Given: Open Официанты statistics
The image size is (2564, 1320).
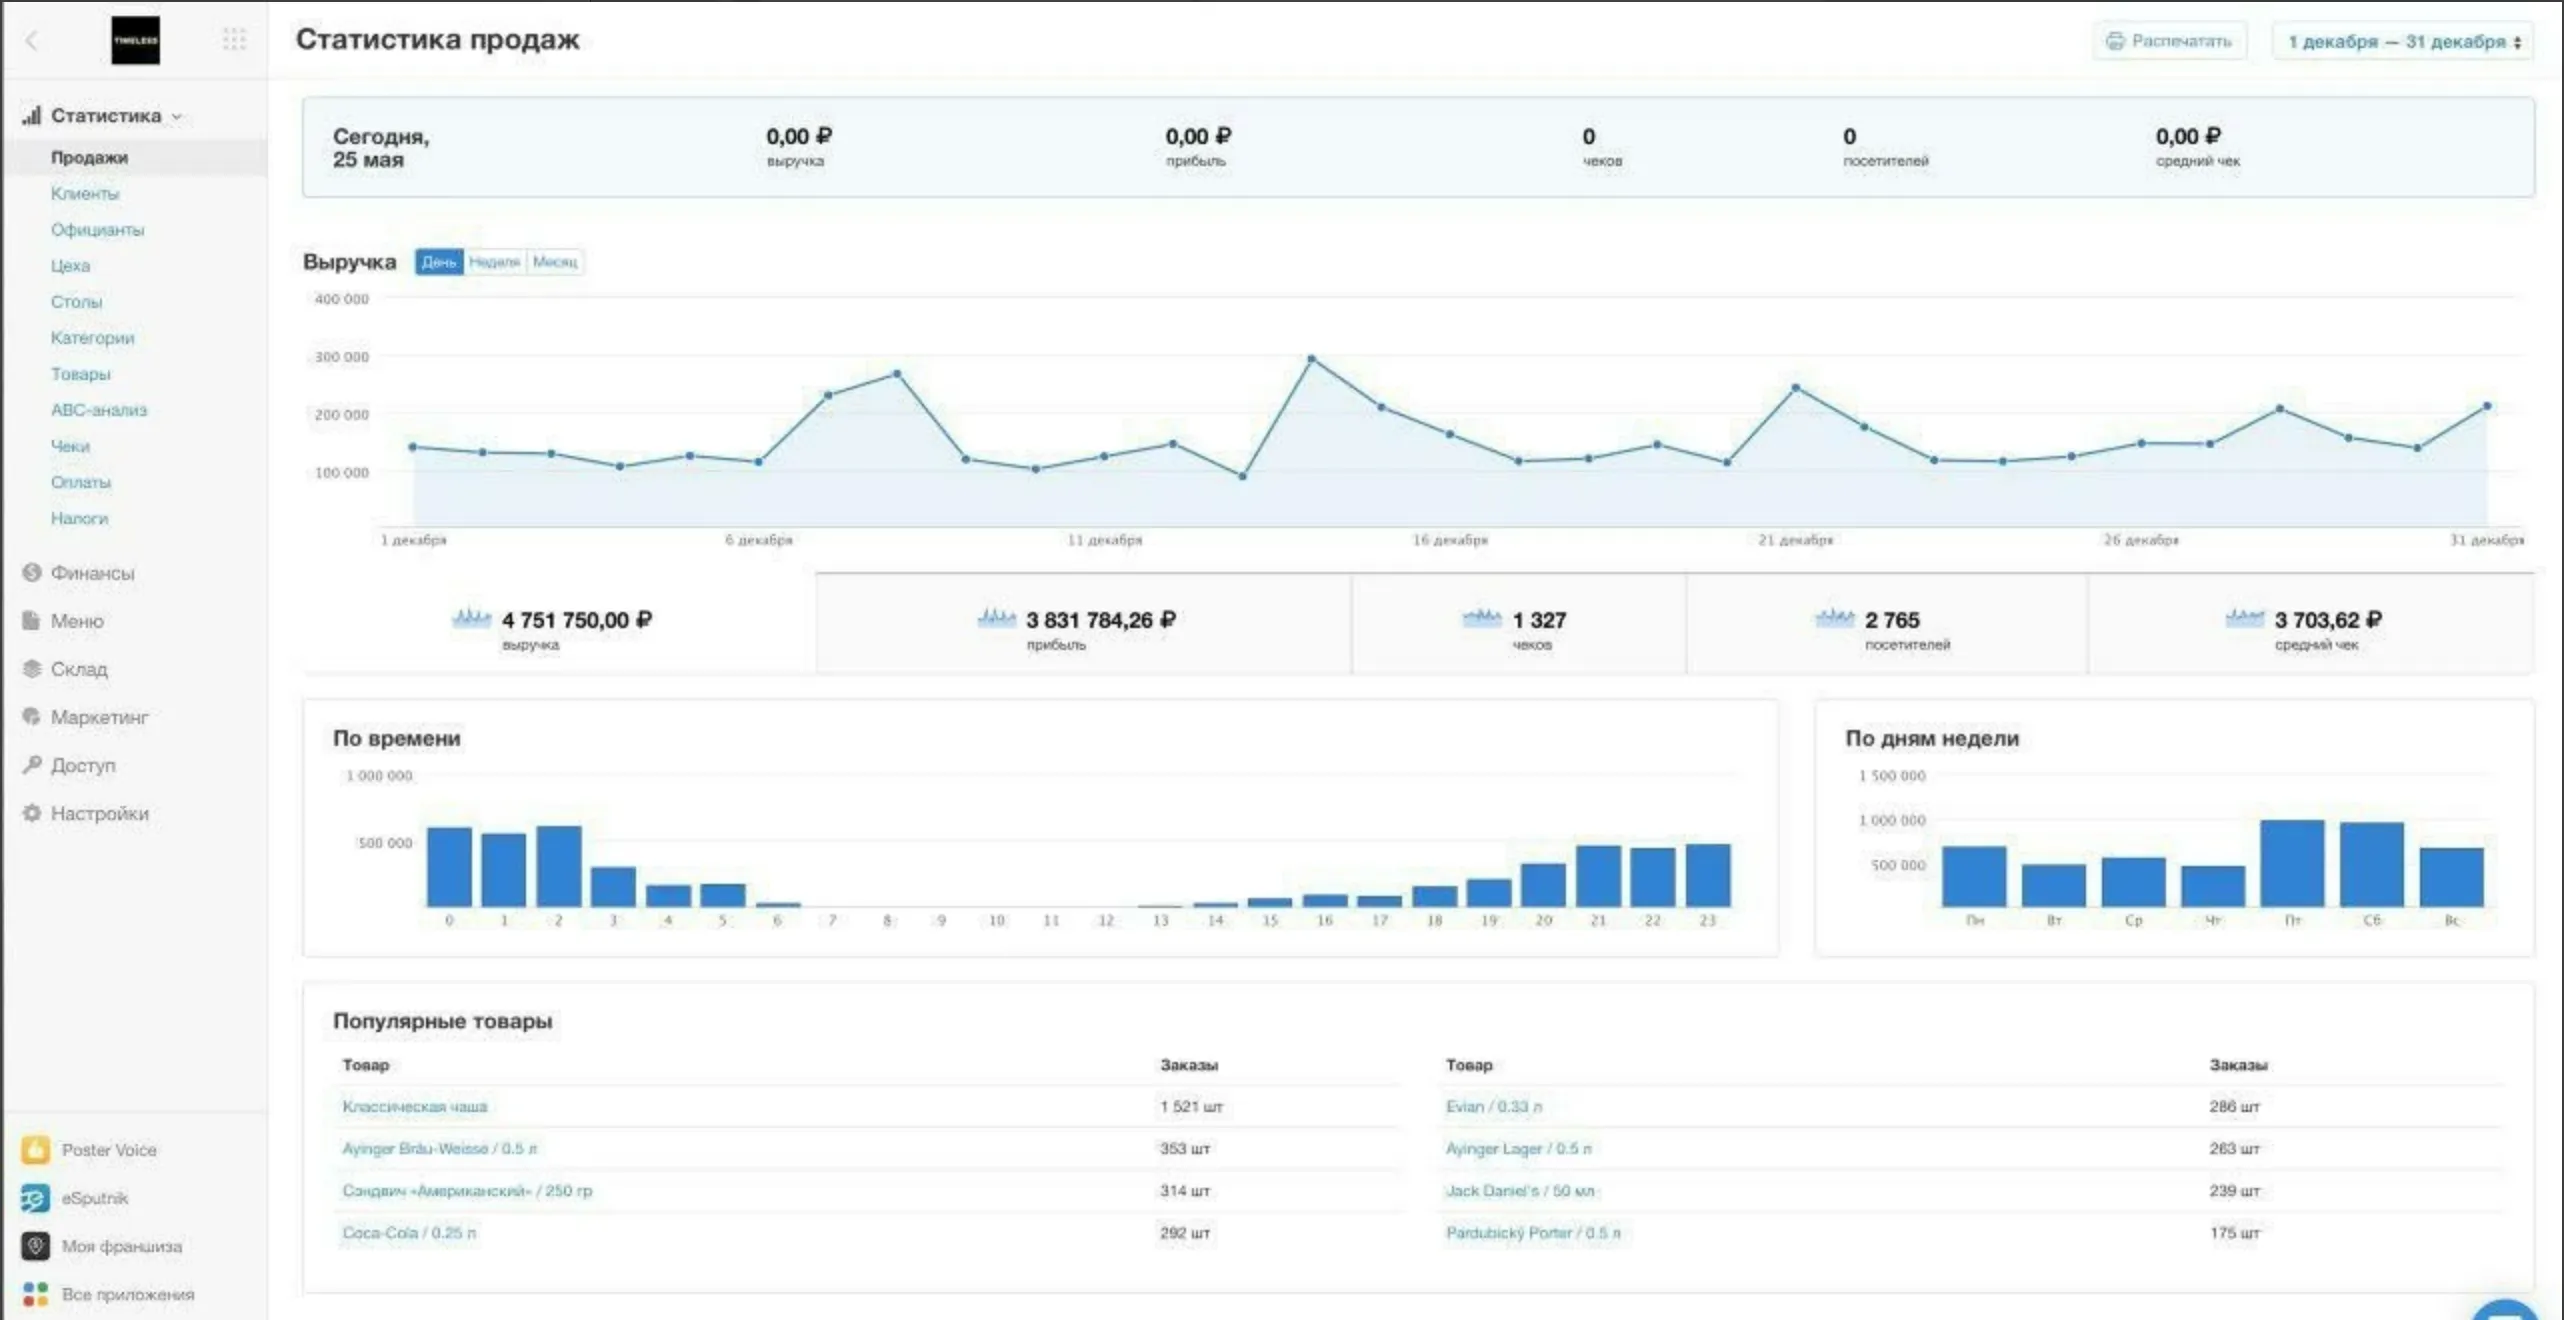Looking at the screenshot, I should [x=97, y=229].
